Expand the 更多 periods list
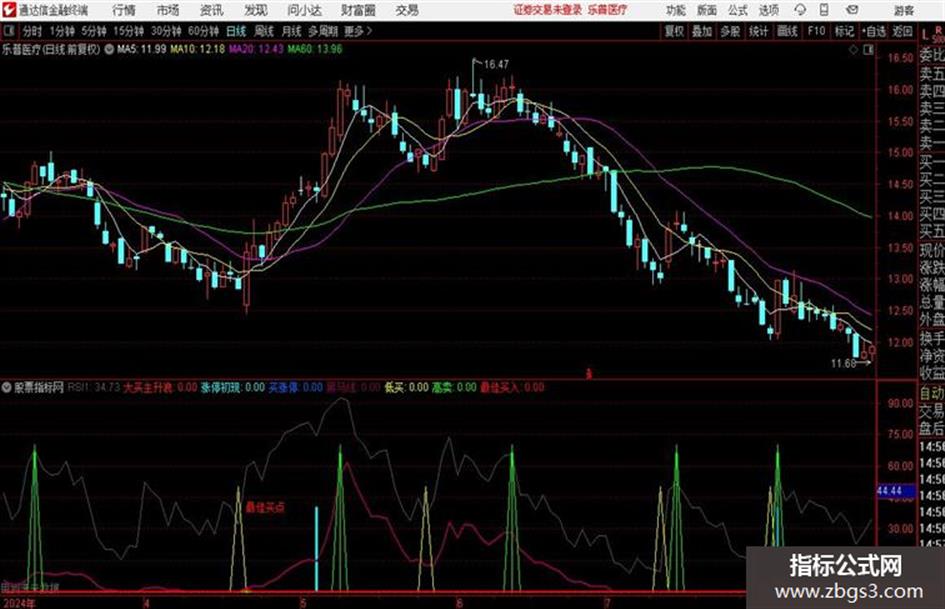This screenshot has width=945, height=609. click(x=358, y=31)
